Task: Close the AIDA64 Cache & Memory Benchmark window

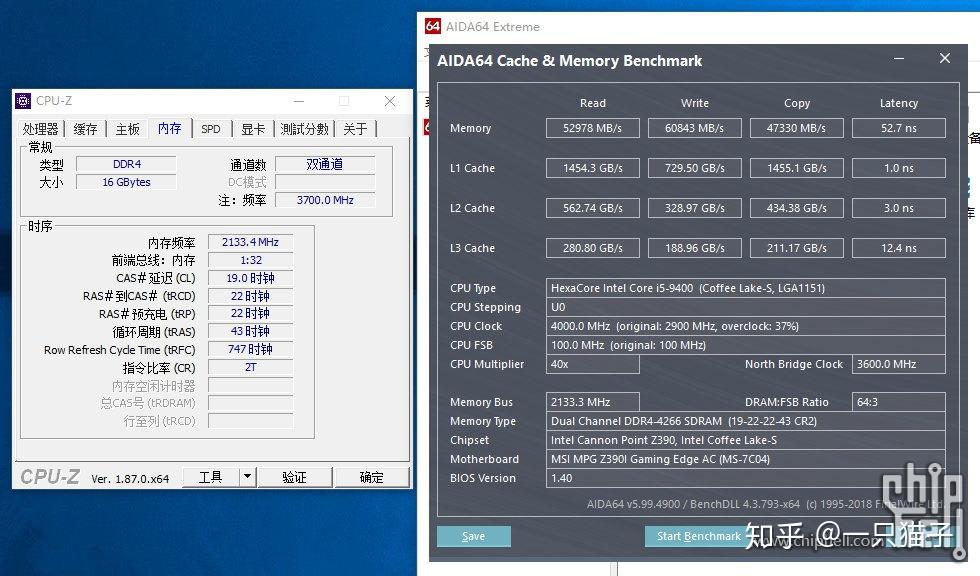Action: [944, 58]
